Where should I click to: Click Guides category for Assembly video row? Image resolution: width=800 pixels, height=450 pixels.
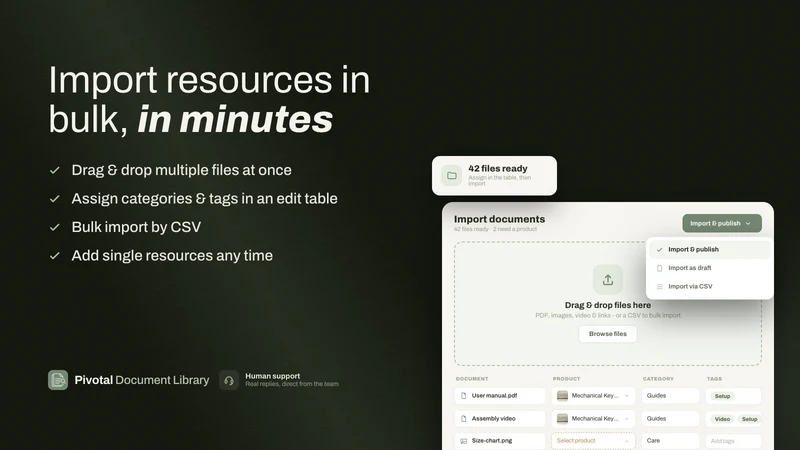pyautogui.click(x=670, y=418)
